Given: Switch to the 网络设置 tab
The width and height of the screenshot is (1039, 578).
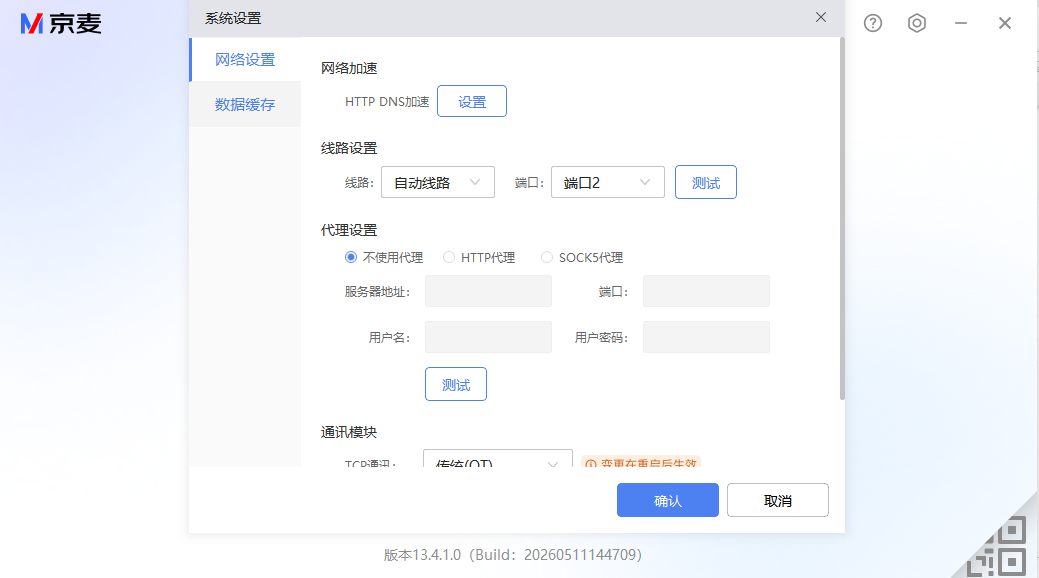Looking at the screenshot, I should coord(245,60).
